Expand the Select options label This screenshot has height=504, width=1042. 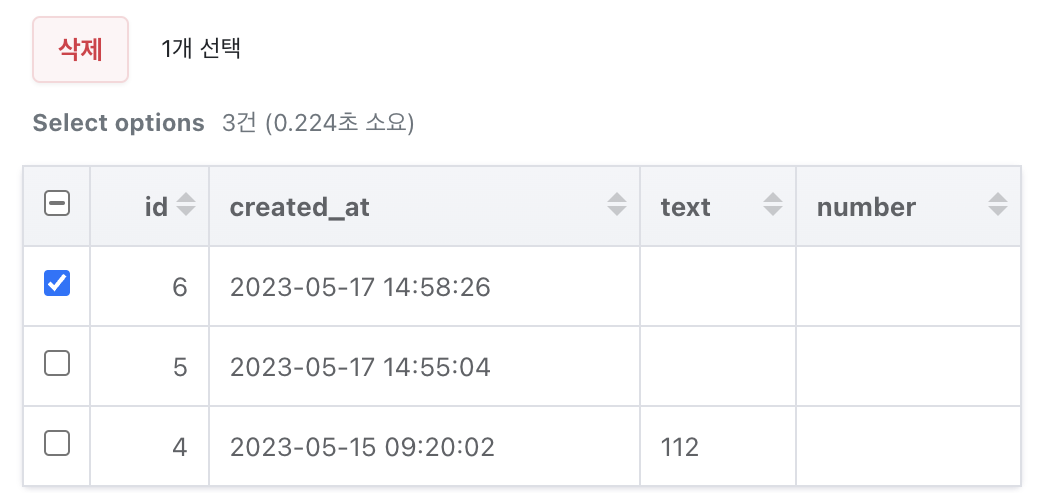click(118, 123)
